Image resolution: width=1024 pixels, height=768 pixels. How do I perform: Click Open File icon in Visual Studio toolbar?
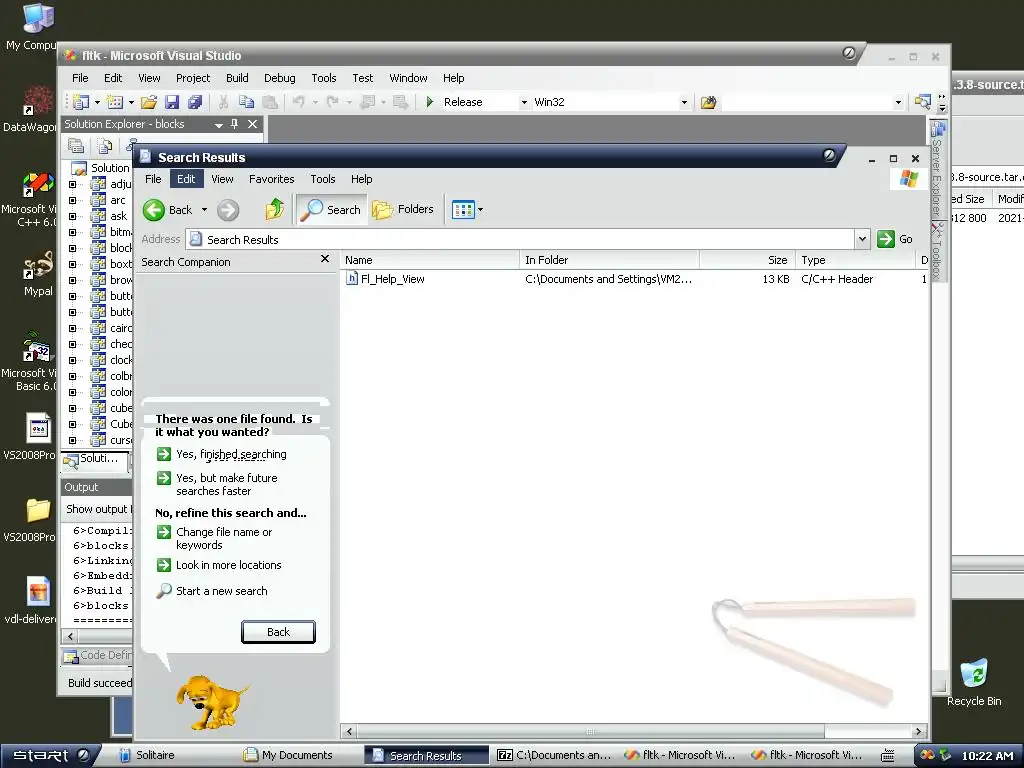149,102
